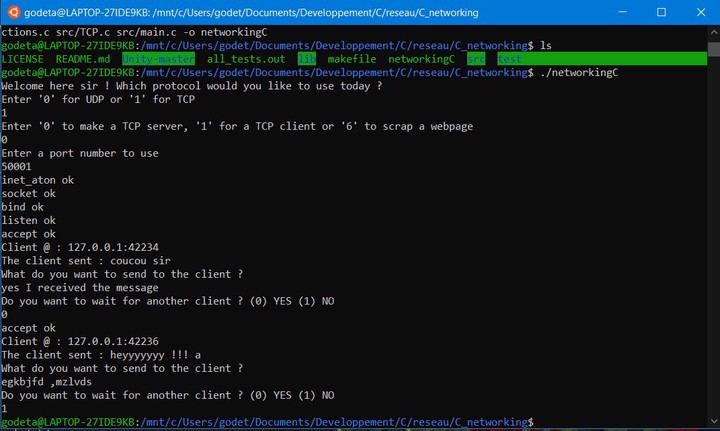The height and width of the screenshot is (431, 720).
Task: Click the window title text
Action: [251, 12]
